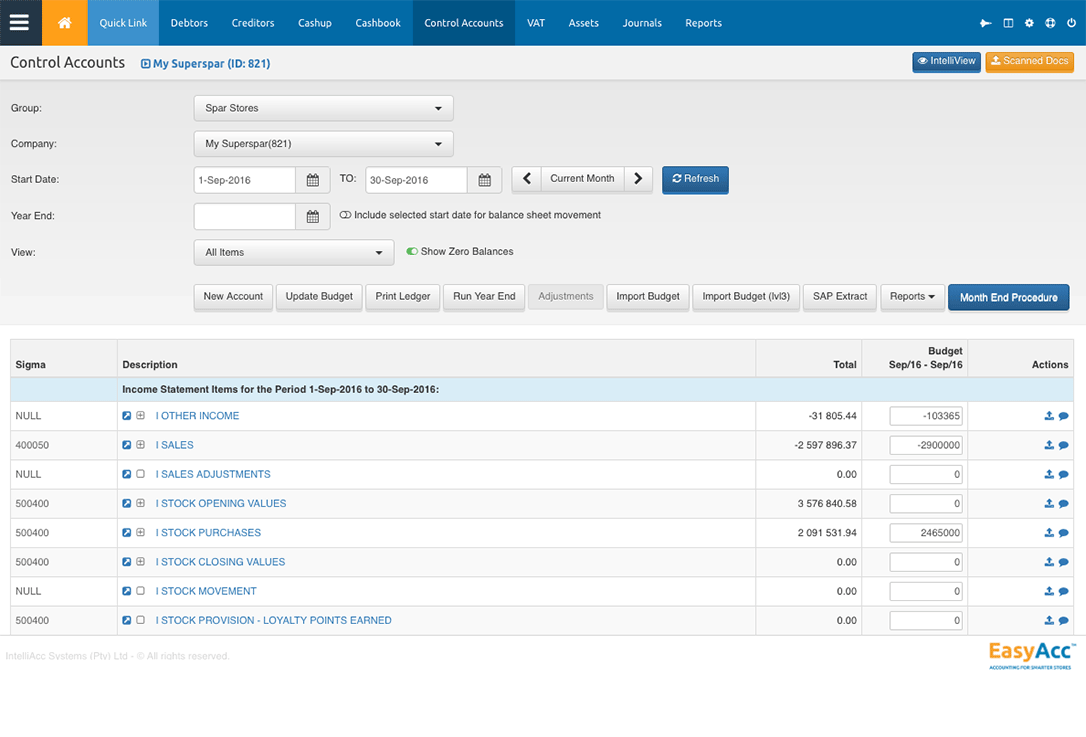Image resolution: width=1086 pixels, height=737 pixels.
Task: Click the Update Budget button
Action: 319,296
